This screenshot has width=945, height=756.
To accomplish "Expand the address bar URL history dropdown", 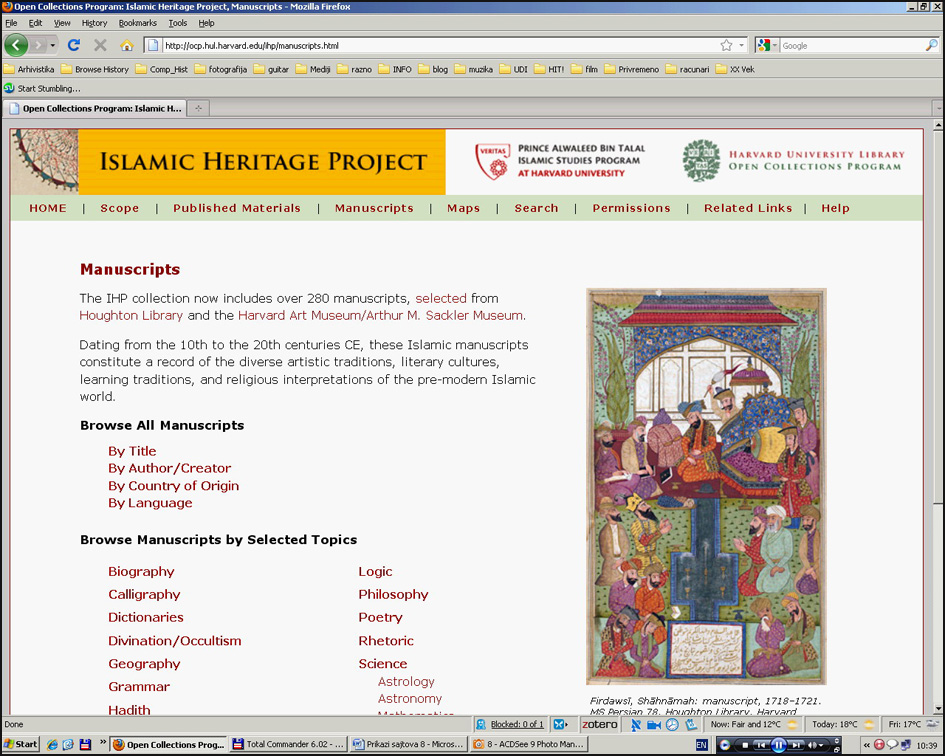I will click(741, 45).
